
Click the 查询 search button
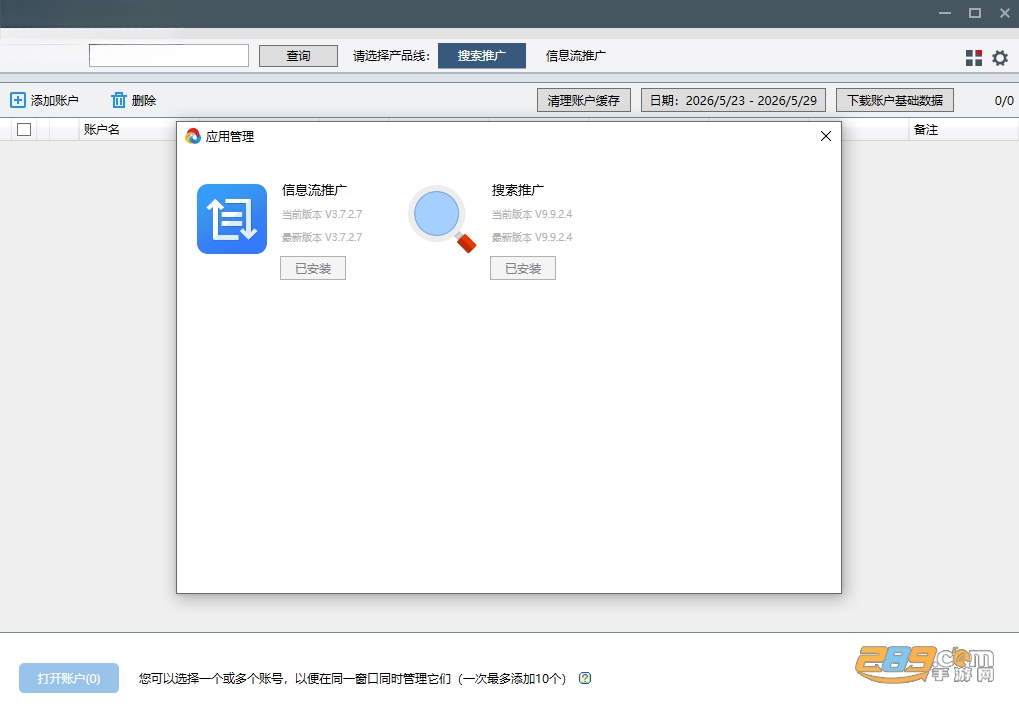click(298, 56)
